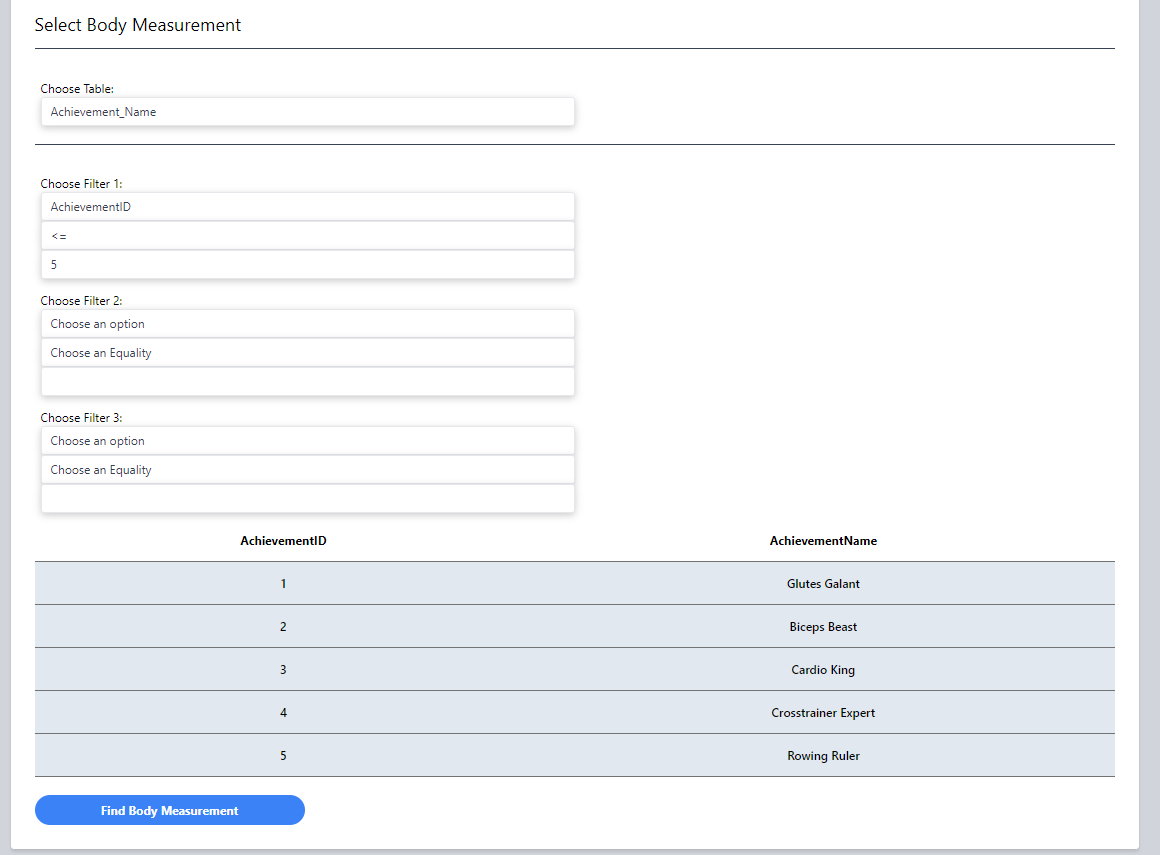Image resolution: width=1160 pixels, height=855 pixels.
Task: Click the empty value field under Filter 3
Action: coord(307,498)
